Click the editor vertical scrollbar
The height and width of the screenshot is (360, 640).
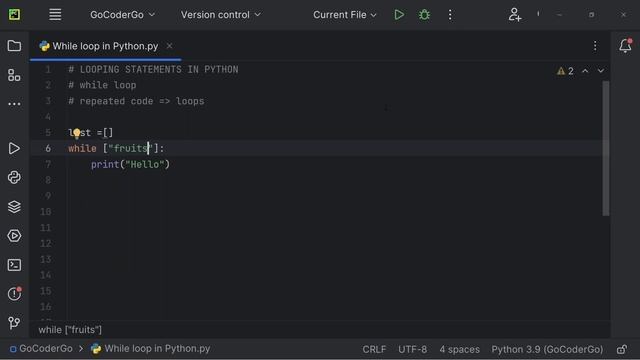point(606,148)
